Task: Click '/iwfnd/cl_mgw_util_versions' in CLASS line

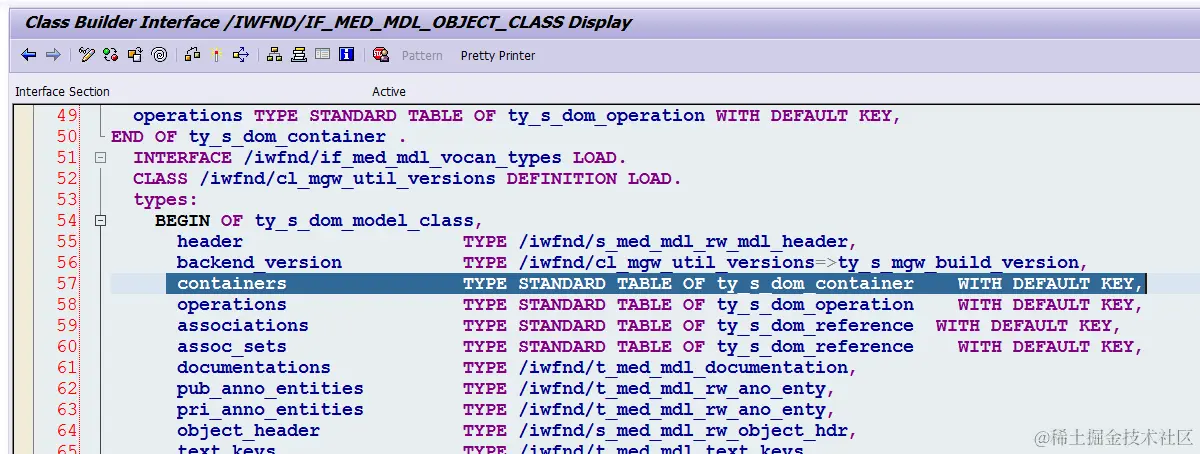Action: tap(347, 178)
